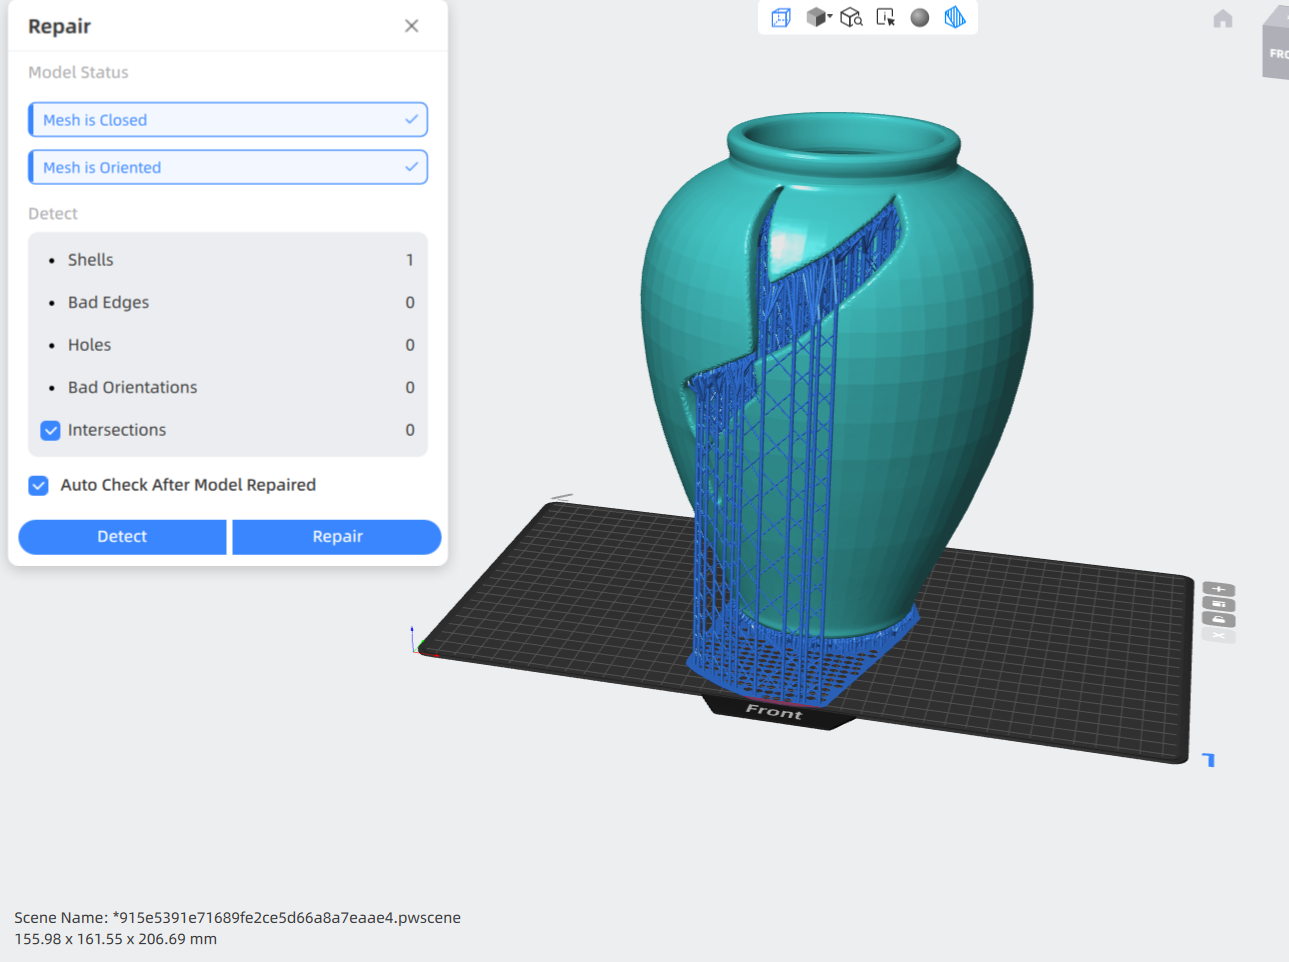
Task: Click the plus button beside build plate
Action: (x=1218, y=589)
